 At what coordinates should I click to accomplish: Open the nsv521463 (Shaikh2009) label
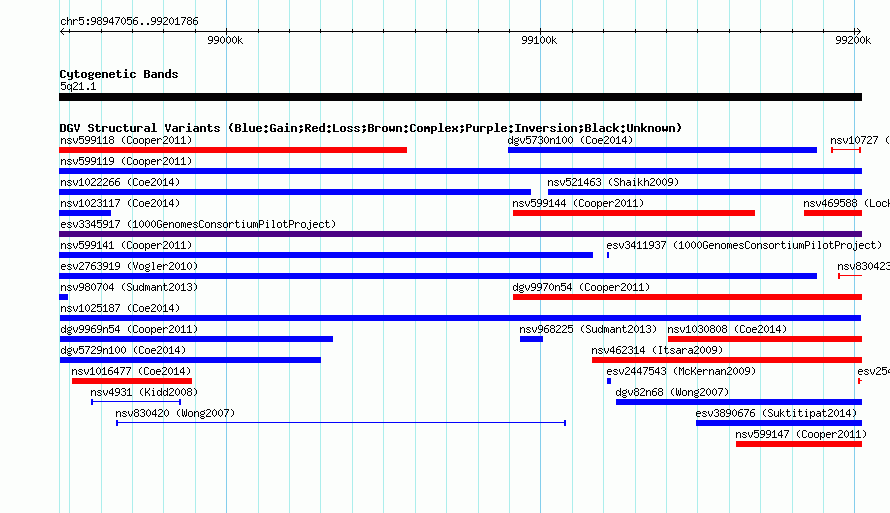[x=613, y=182]
